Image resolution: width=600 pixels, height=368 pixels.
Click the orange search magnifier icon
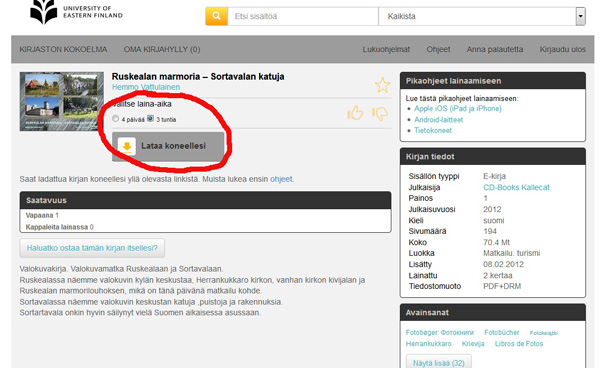tap(217, 16)
